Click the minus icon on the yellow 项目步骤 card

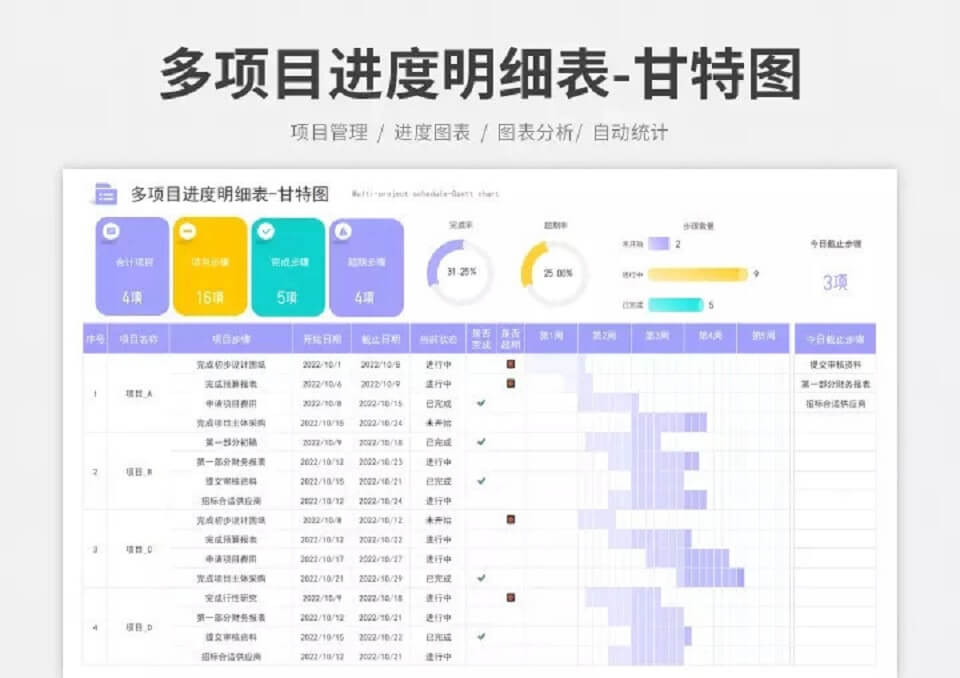(187, 231)
